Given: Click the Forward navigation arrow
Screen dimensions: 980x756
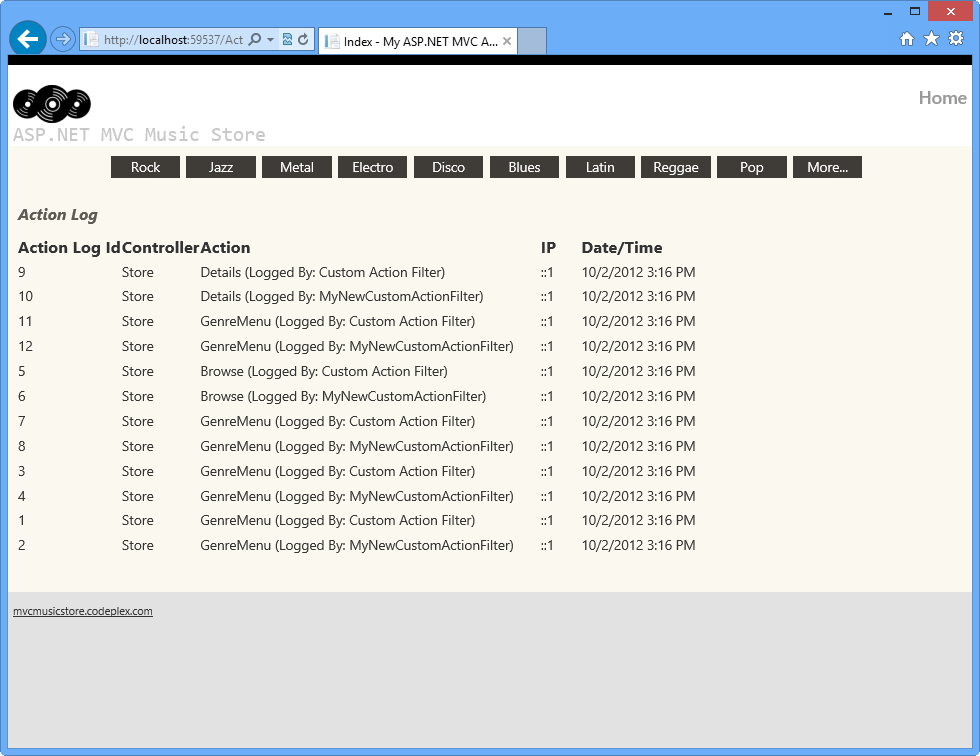Looking at the screenshot, I should [61, 38].
